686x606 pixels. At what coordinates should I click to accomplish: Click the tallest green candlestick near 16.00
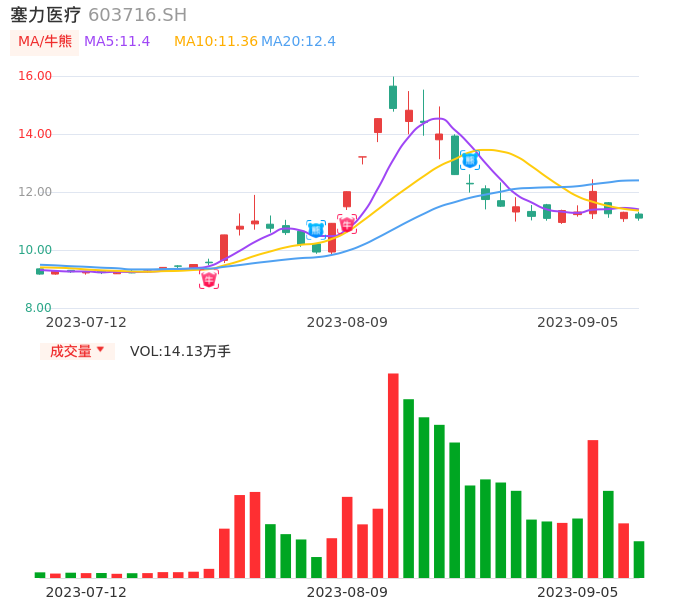393,97
